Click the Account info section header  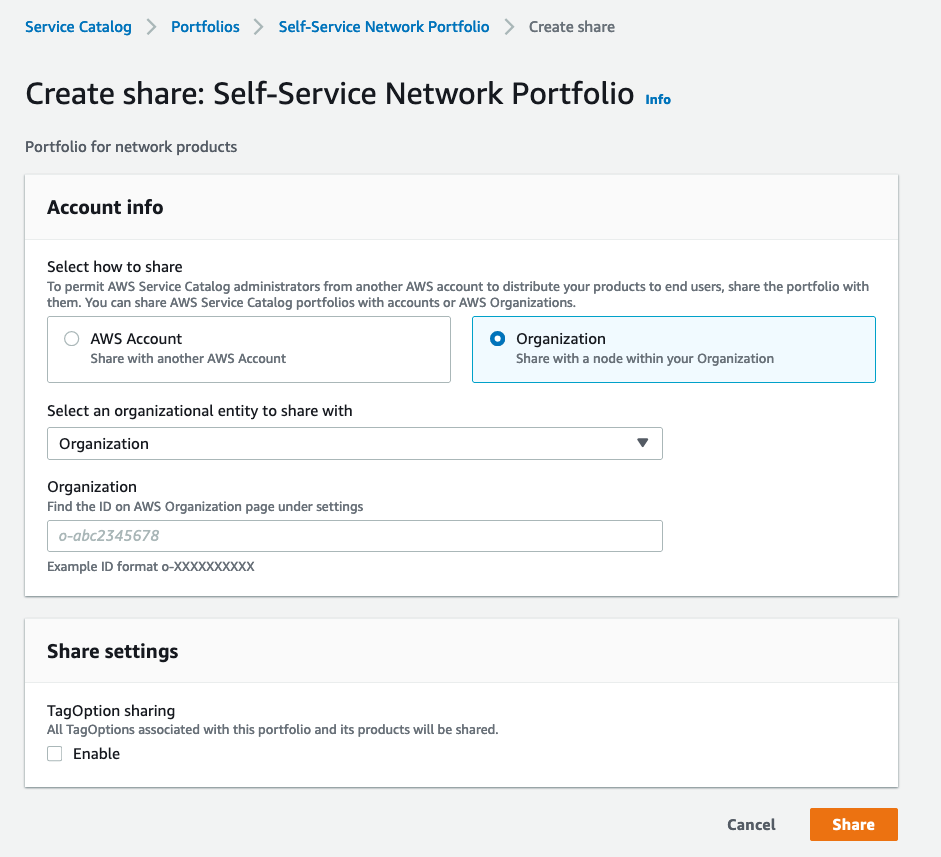click(x=105, y=207)
